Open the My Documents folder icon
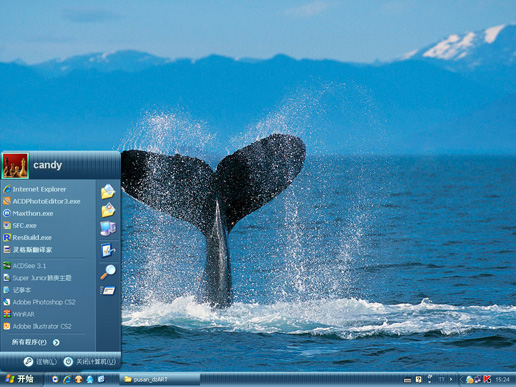516x387 pixels. pos(108,191)
